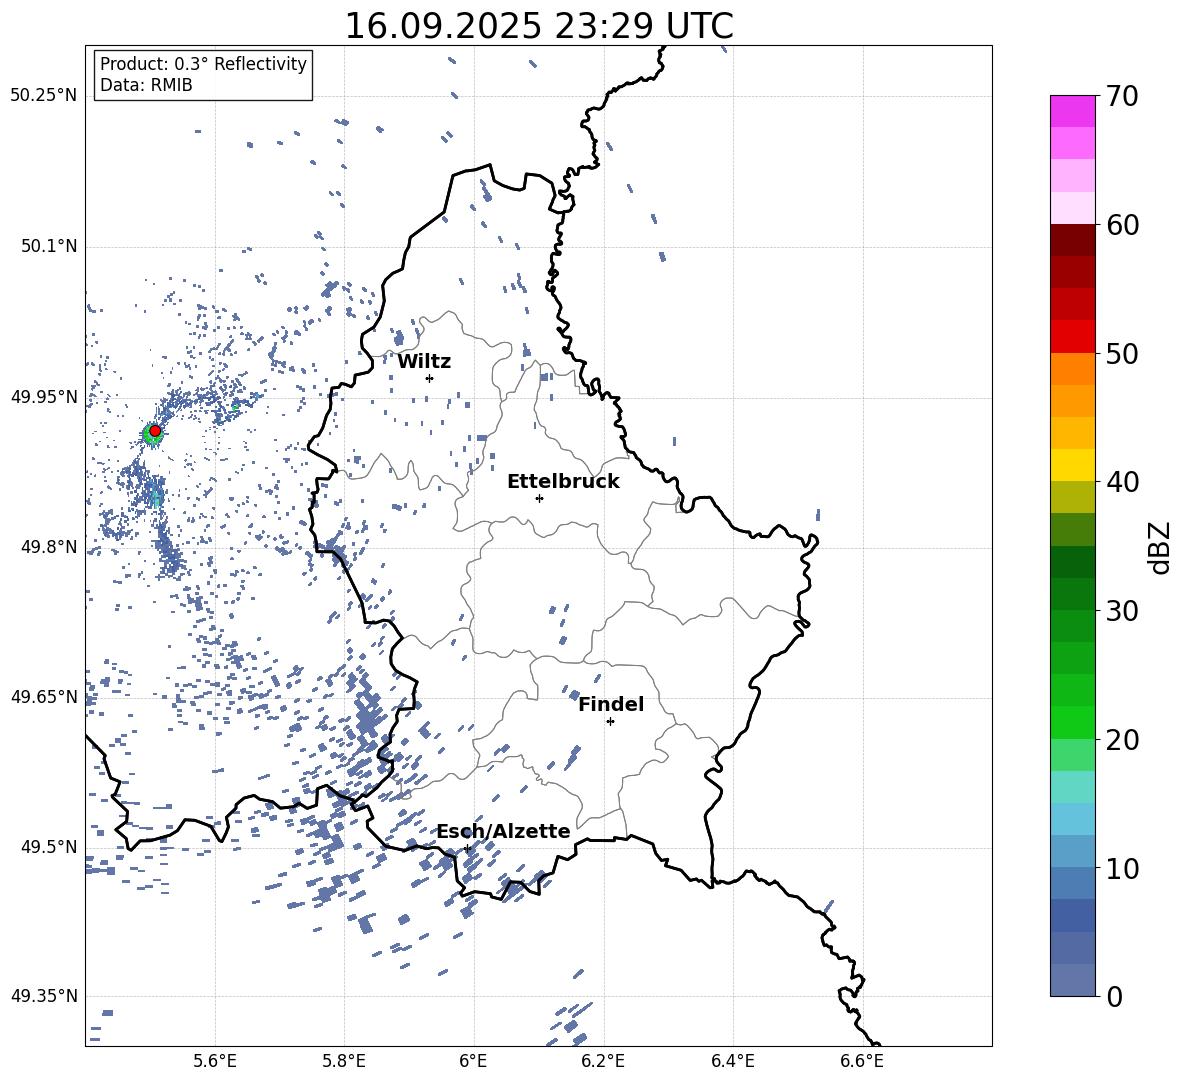The width and height of the screenshot is (1184, 1081).
Task: Click the 0 tick on the colorbar
Action: point(1114,996)
